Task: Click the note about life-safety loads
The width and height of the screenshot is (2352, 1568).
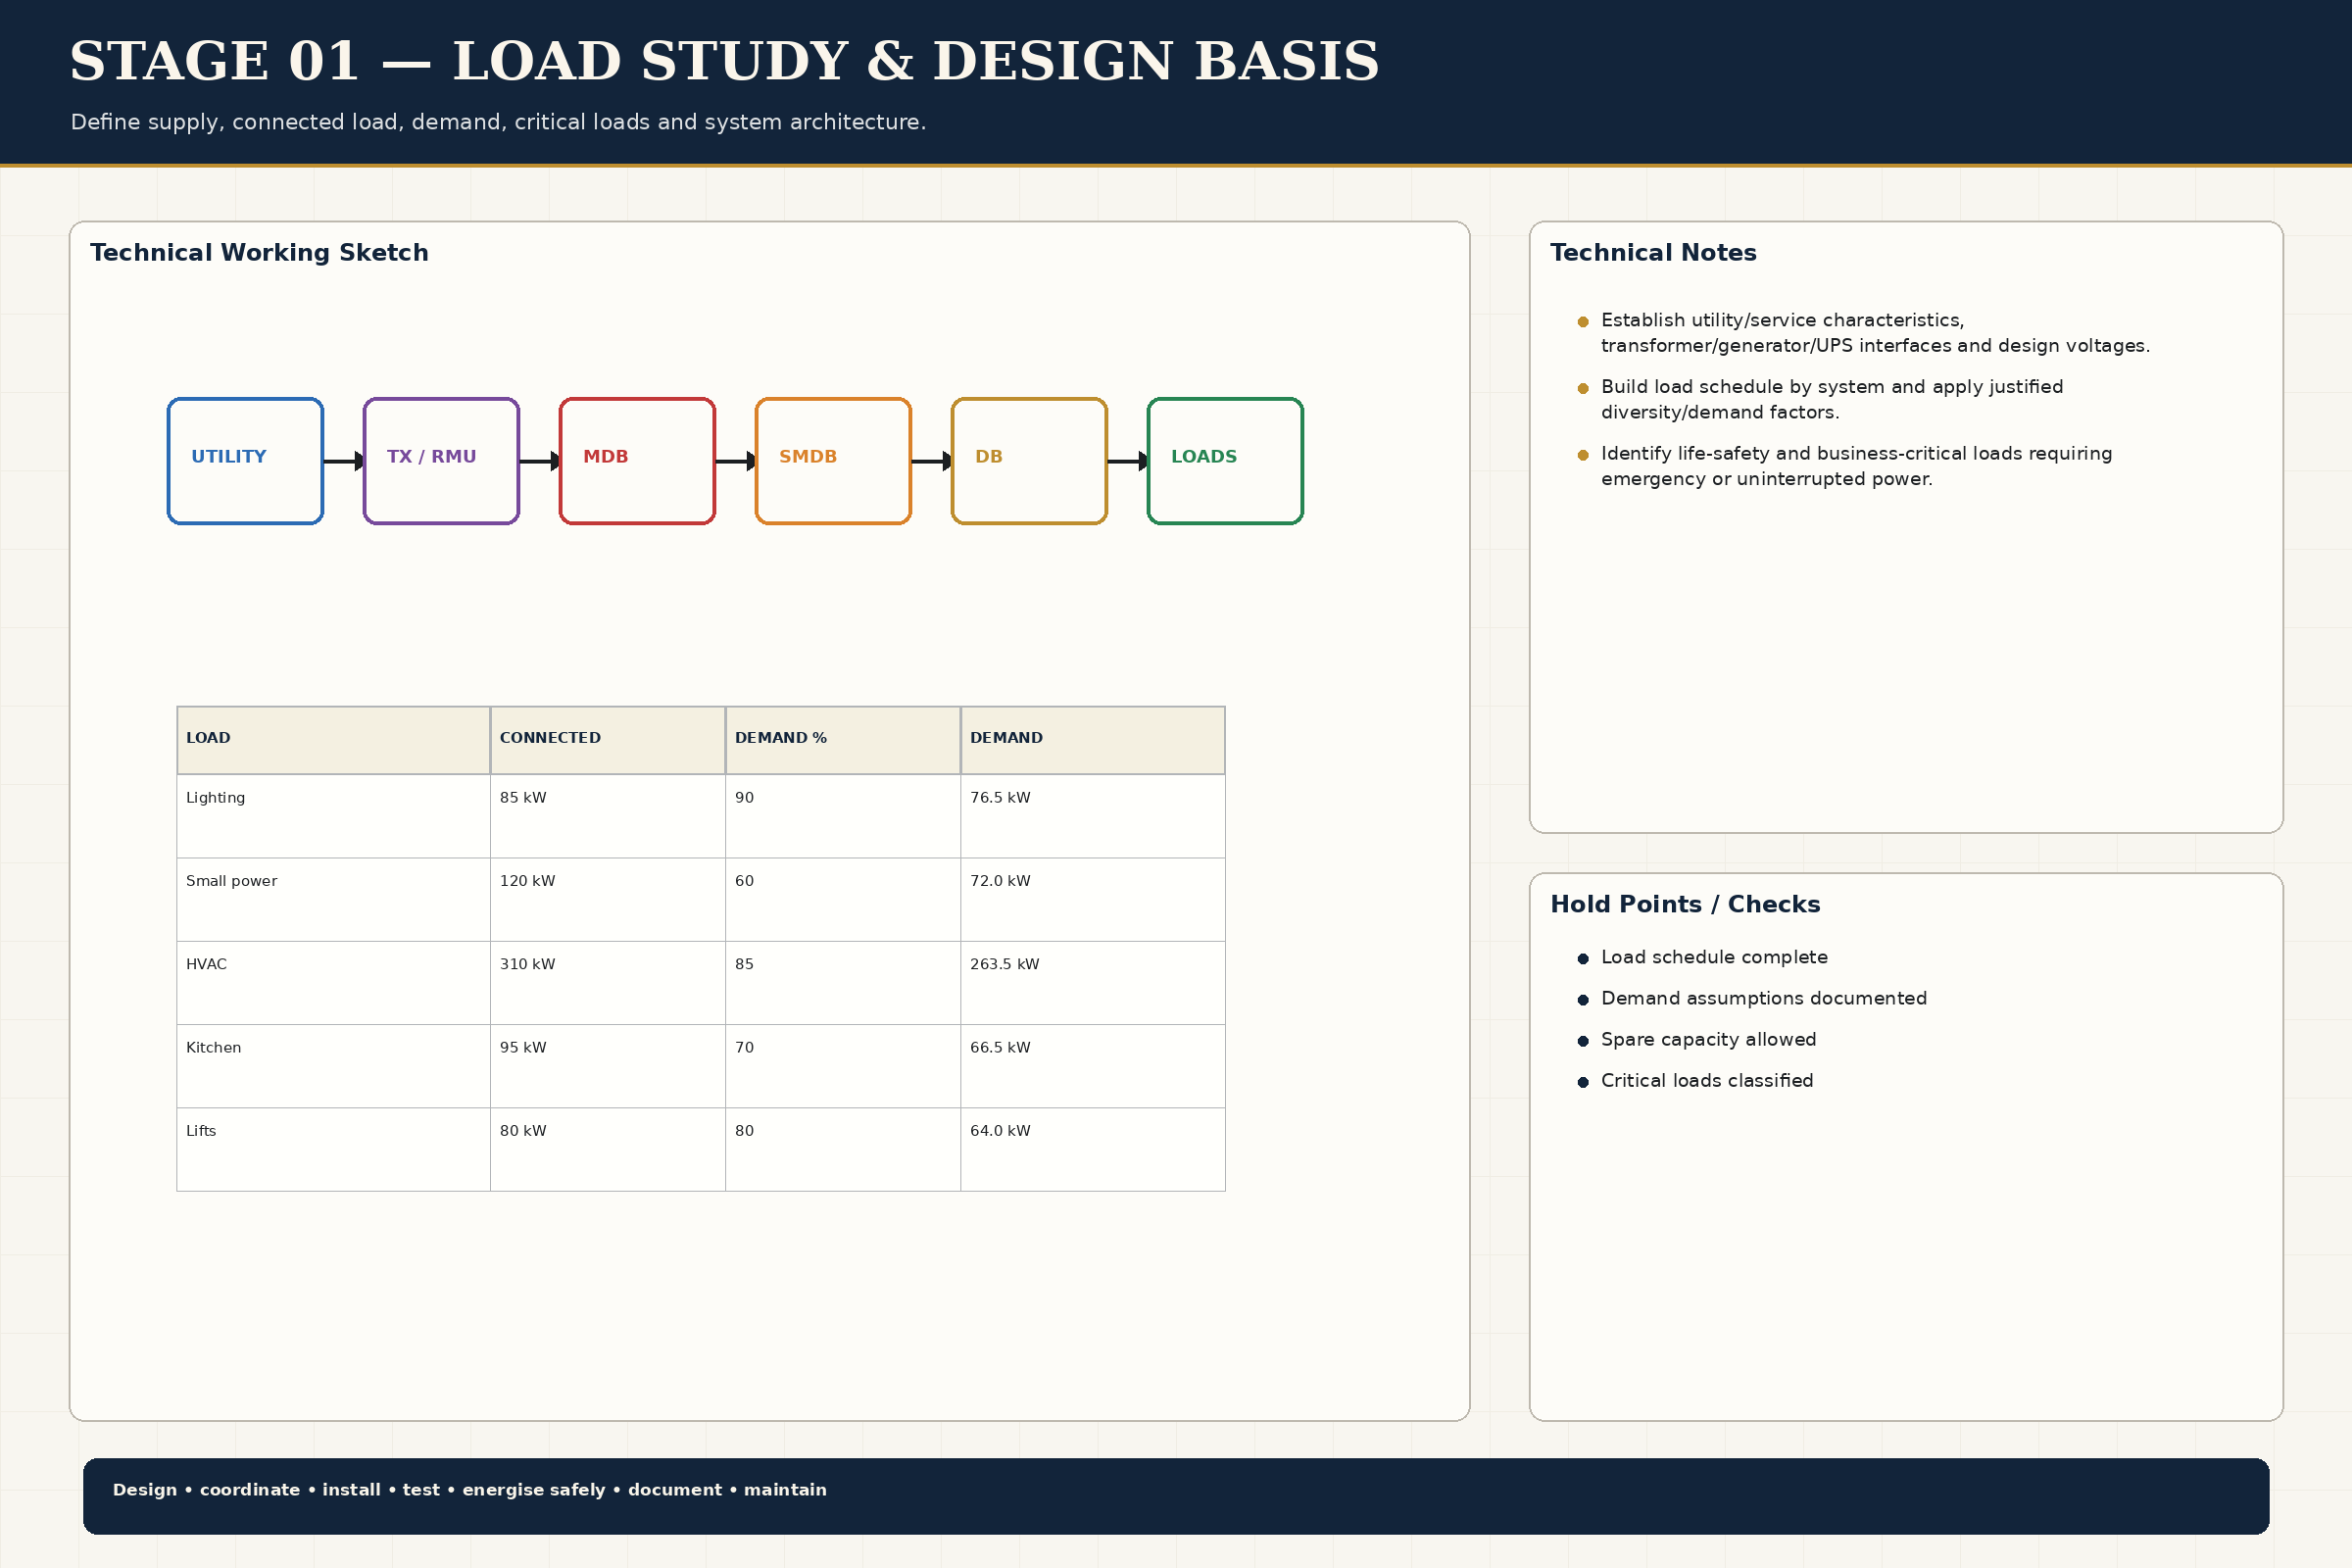Action: click(x=1856, y=466)
